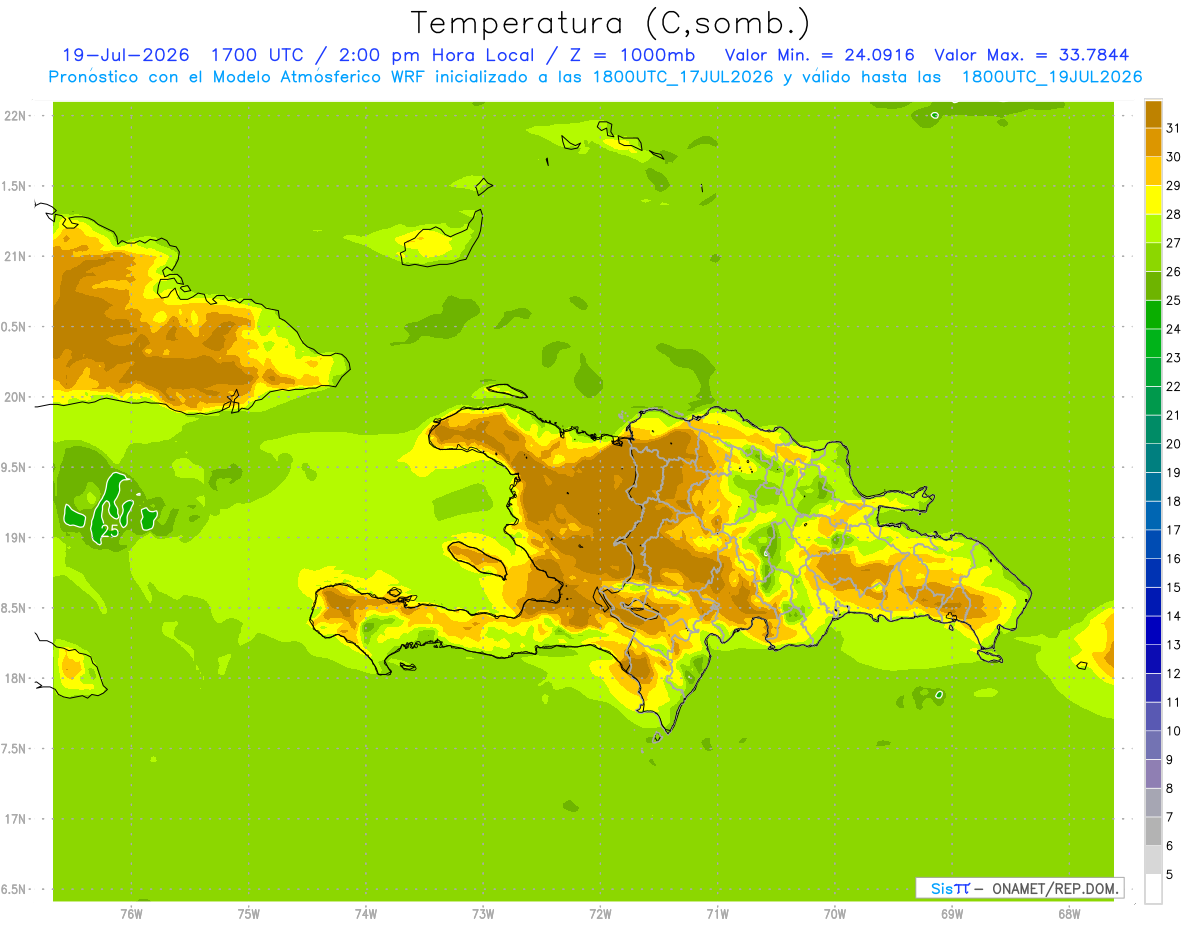Click the "22N" latitude axis label

pos(15,116)
